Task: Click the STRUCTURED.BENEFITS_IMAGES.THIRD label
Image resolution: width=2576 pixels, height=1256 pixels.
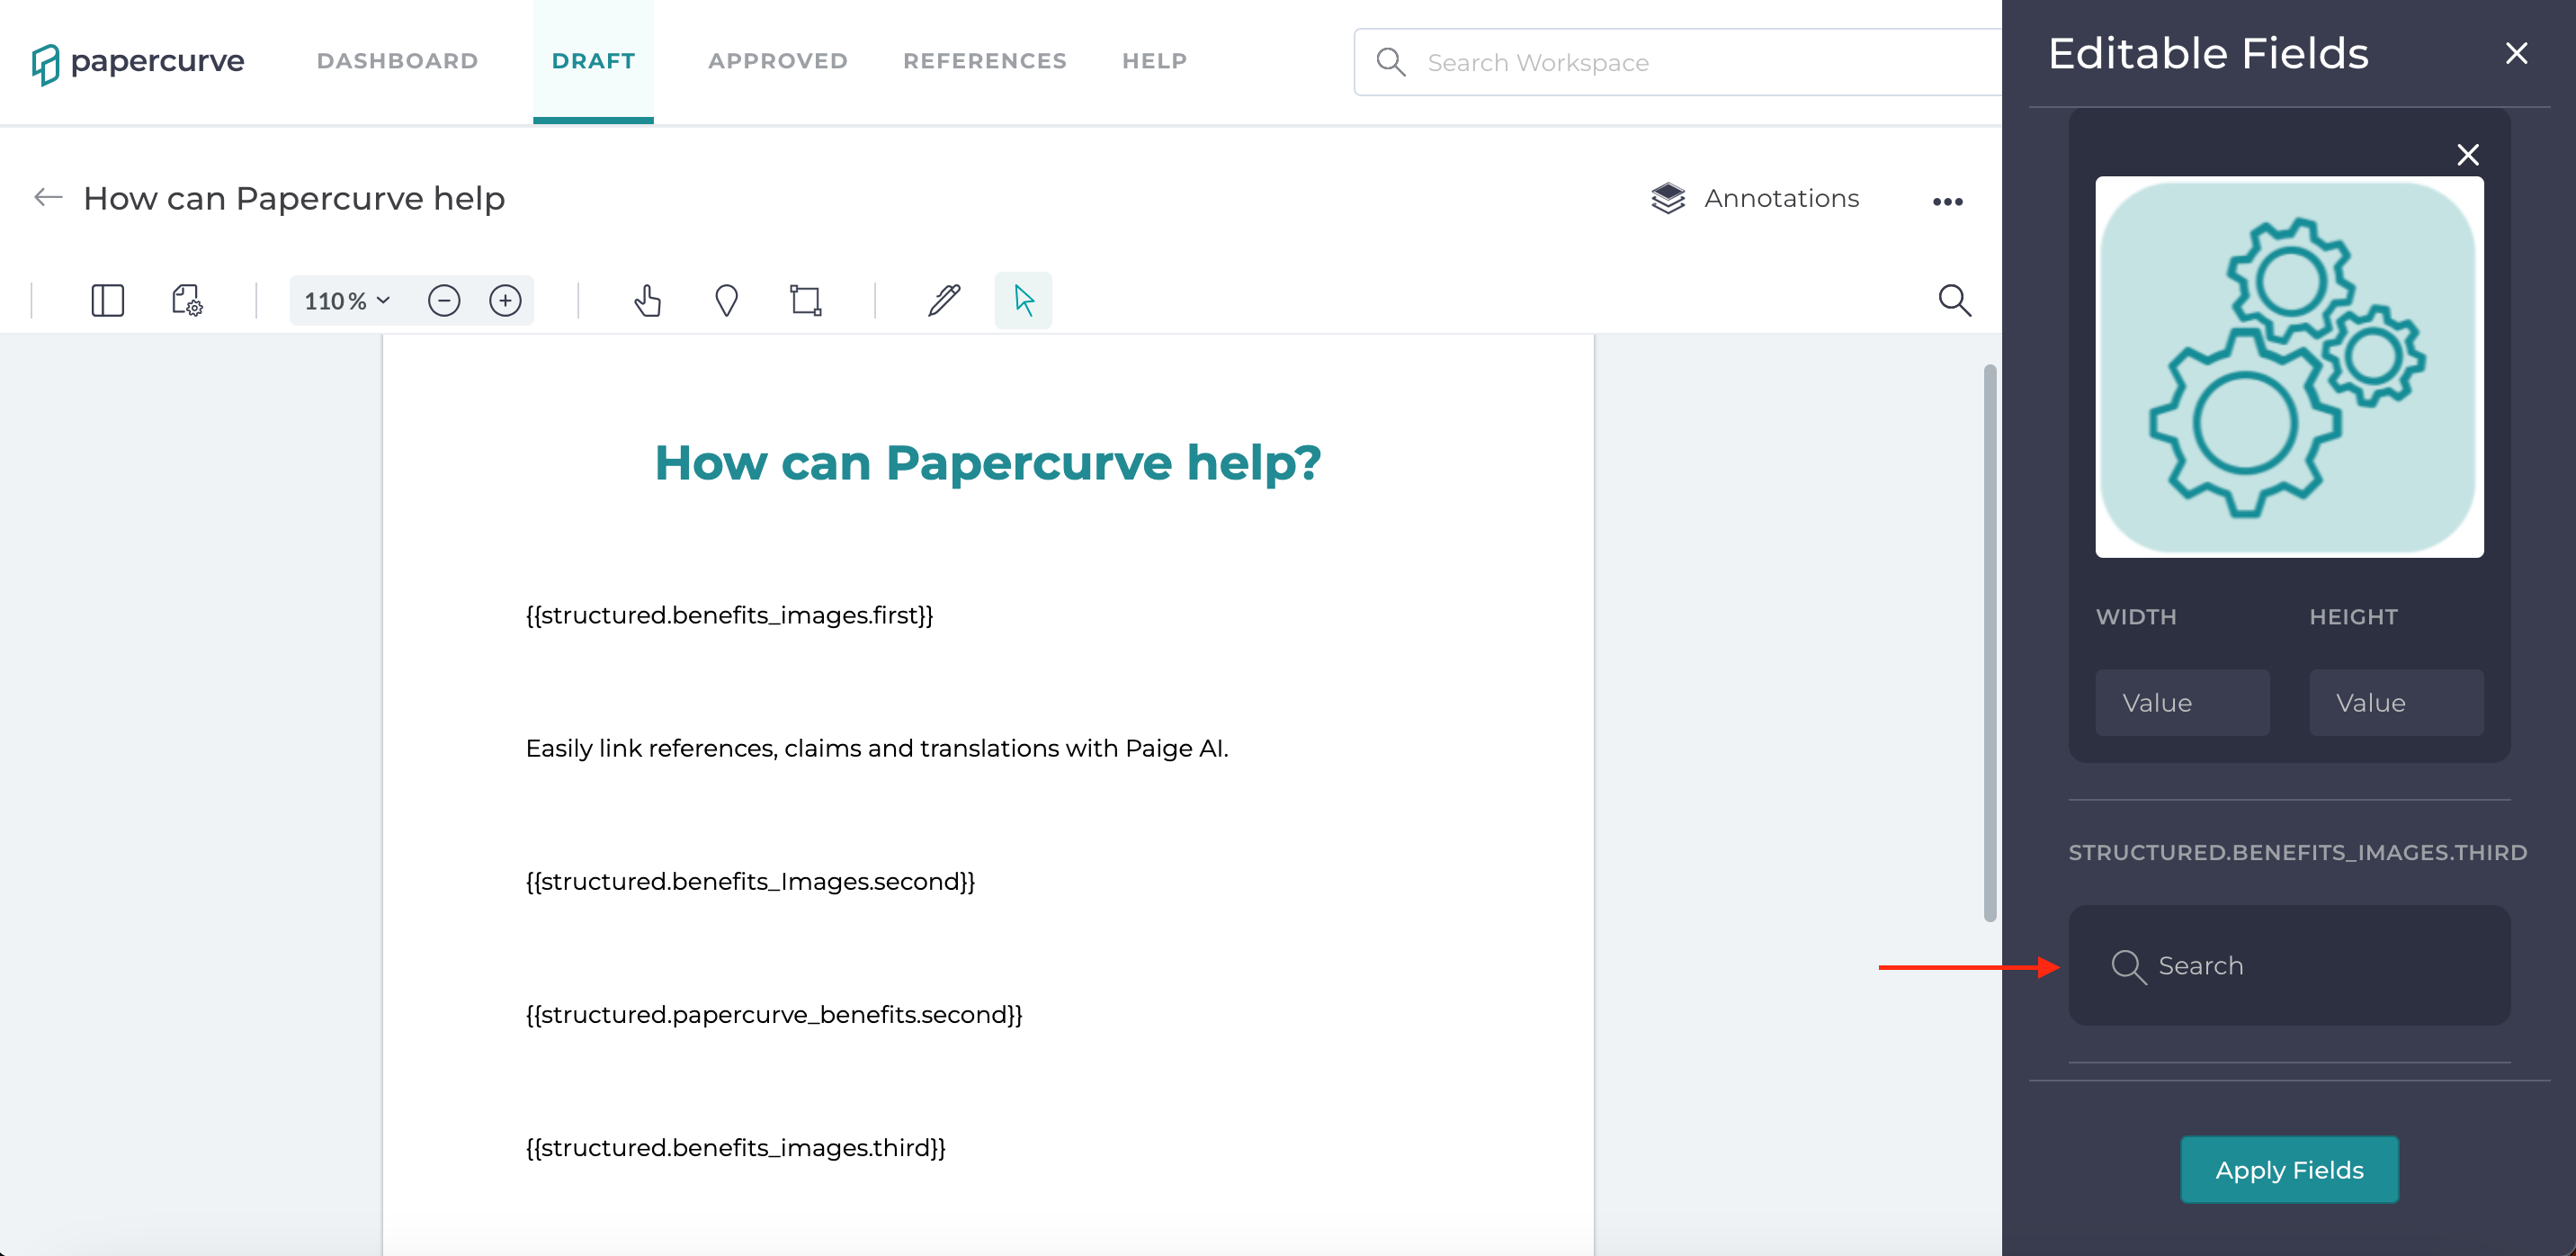Action: point(2297,852)
